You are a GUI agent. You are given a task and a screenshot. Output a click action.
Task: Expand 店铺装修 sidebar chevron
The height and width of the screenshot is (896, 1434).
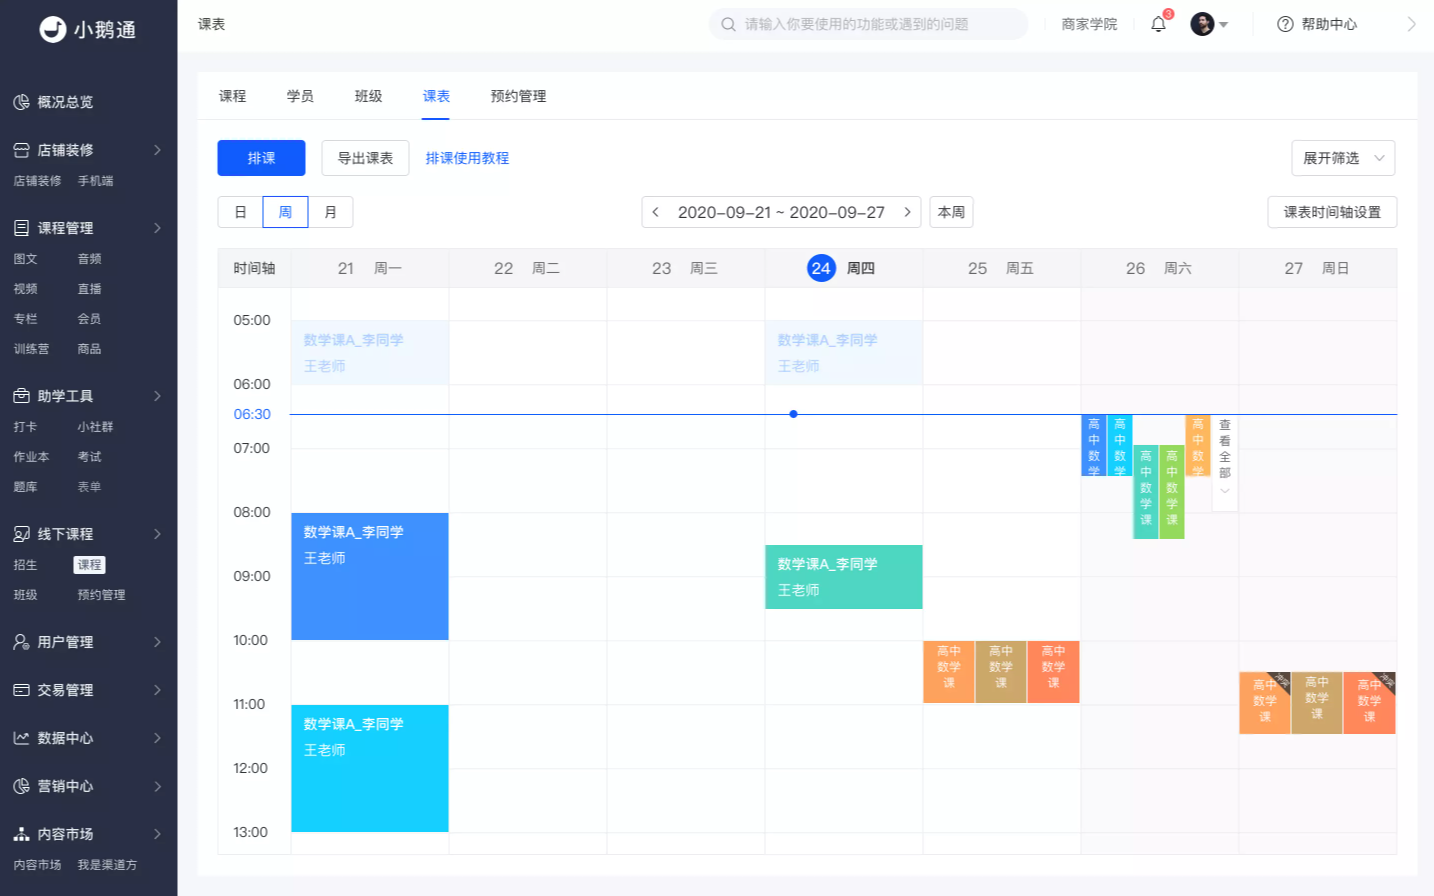coord(157,150)
